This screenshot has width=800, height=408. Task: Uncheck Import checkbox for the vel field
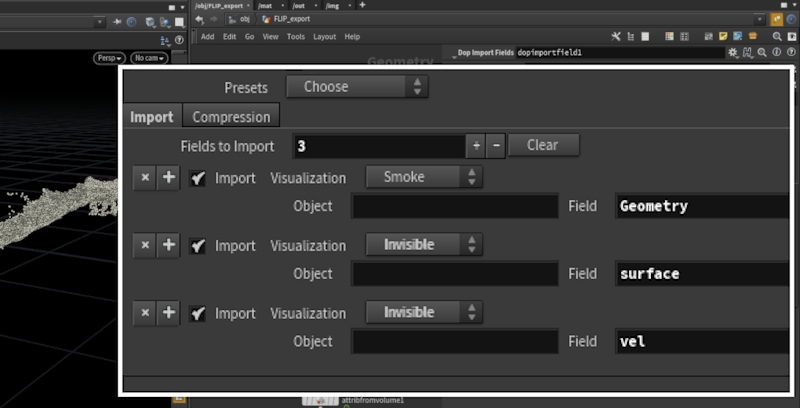coord(199,313)
